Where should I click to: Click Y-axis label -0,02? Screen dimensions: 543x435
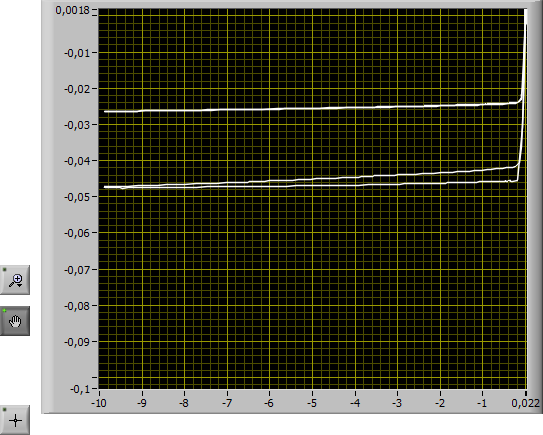point(76,89)
